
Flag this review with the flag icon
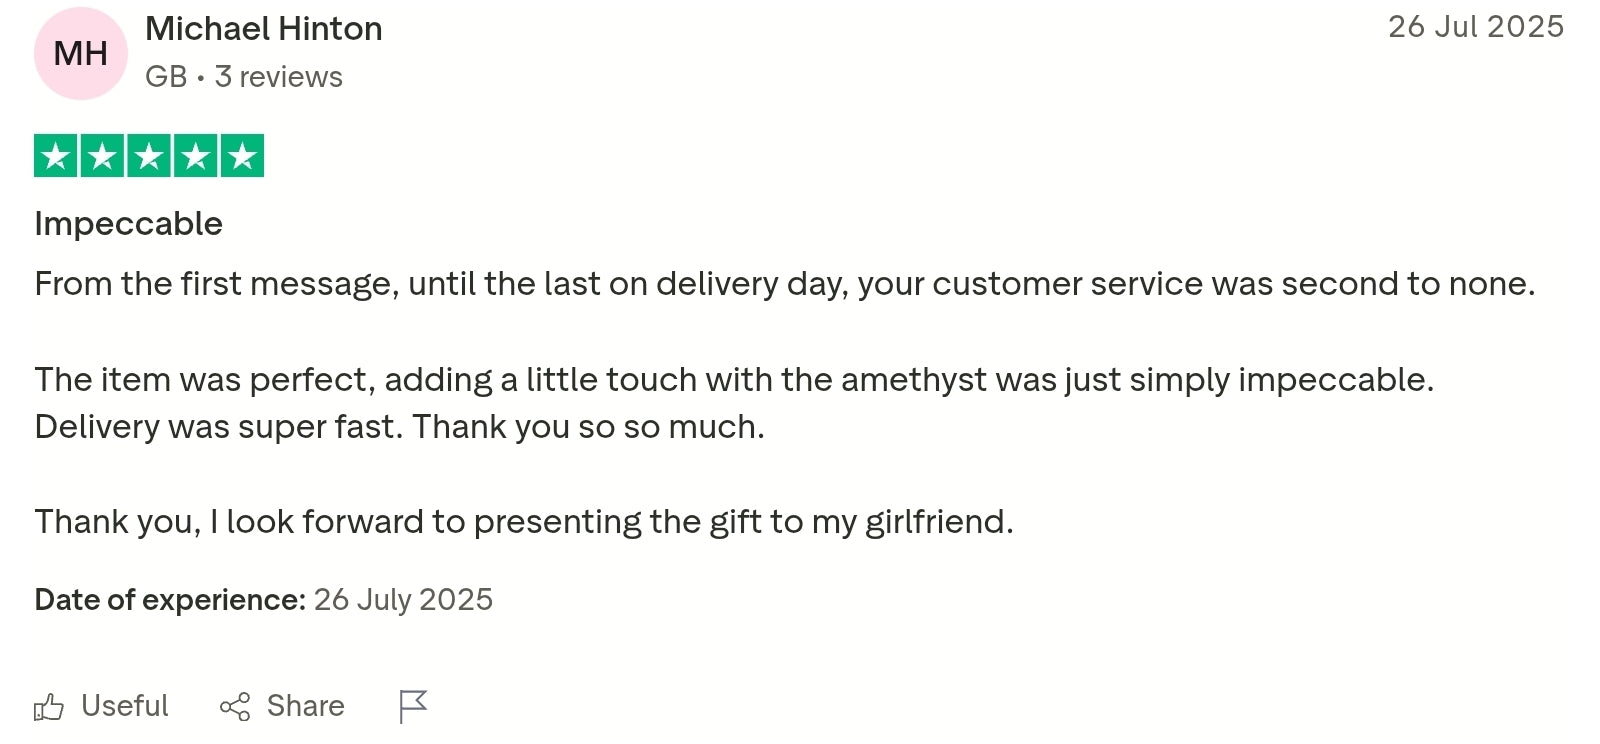tap(412, 706)
